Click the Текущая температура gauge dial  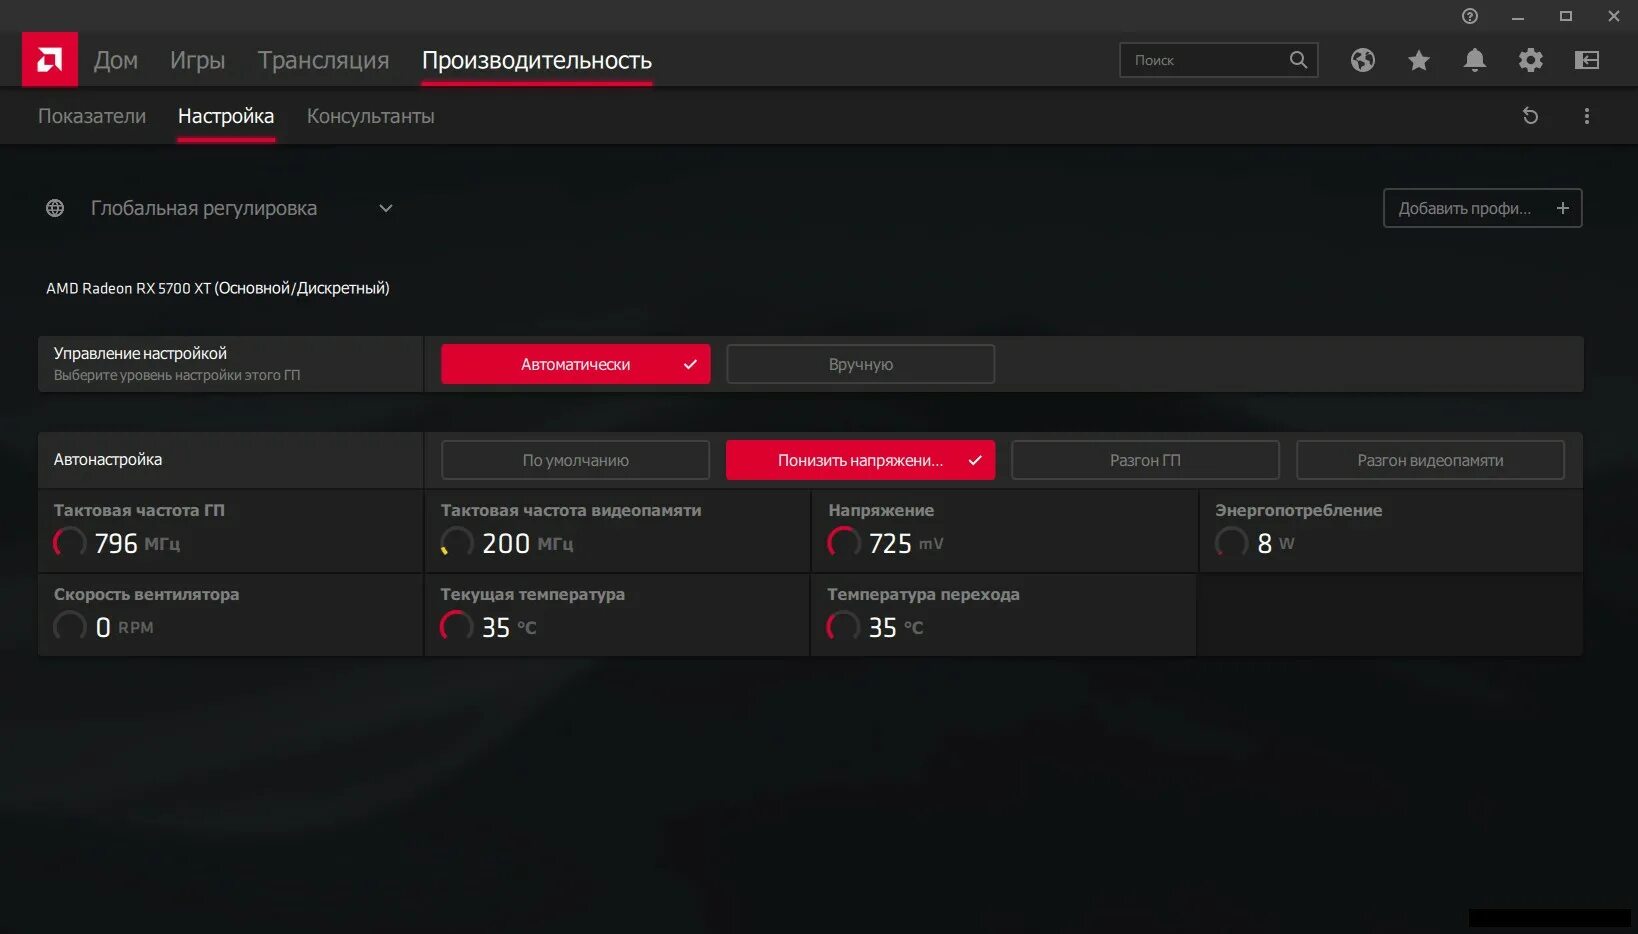pyautogui.click(x=456, y=626)
